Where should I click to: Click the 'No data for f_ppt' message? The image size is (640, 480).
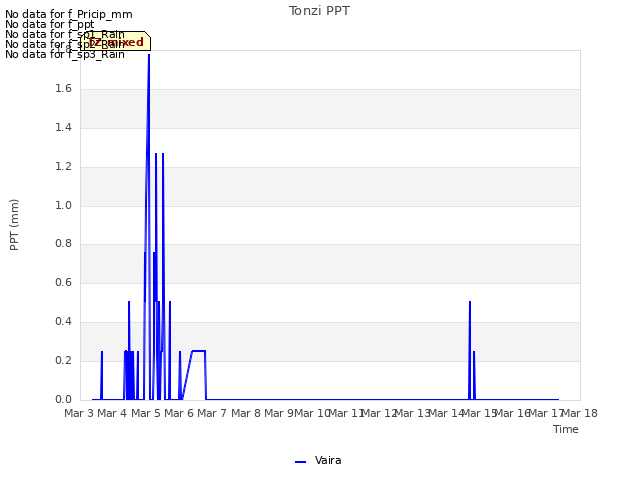pos(50,24)
